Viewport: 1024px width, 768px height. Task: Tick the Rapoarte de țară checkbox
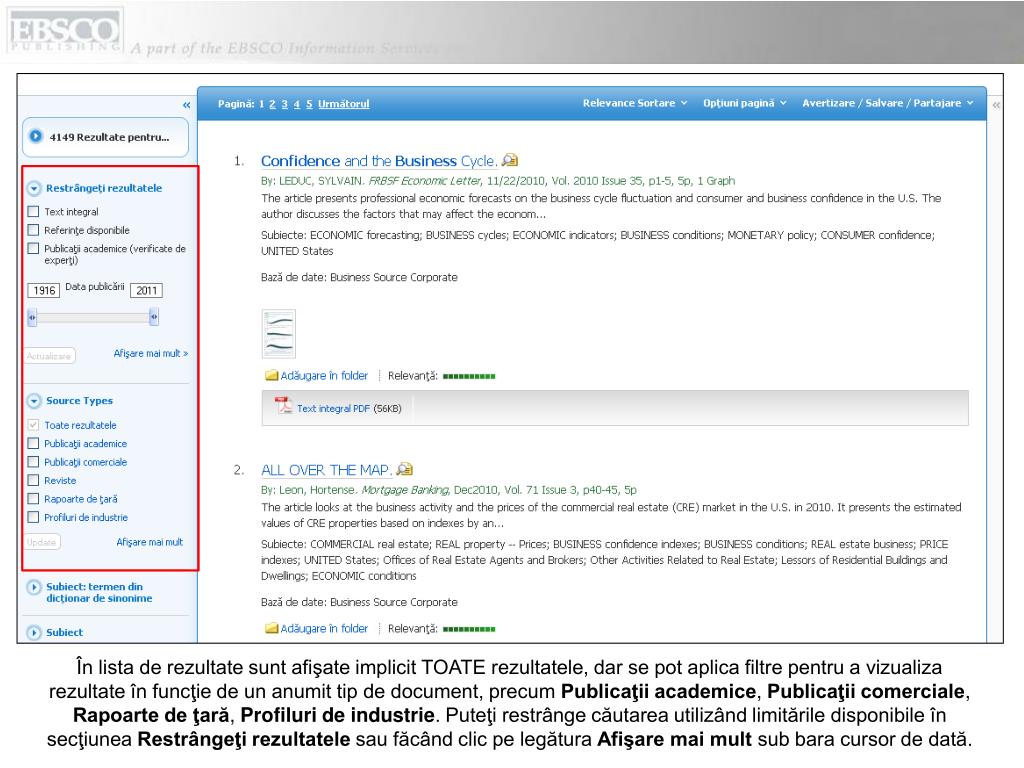click(33, 499)
